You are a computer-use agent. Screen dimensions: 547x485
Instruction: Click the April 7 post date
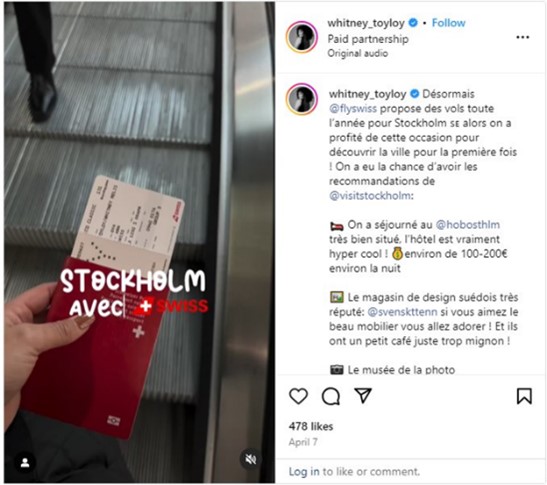[x=303, y=442]
